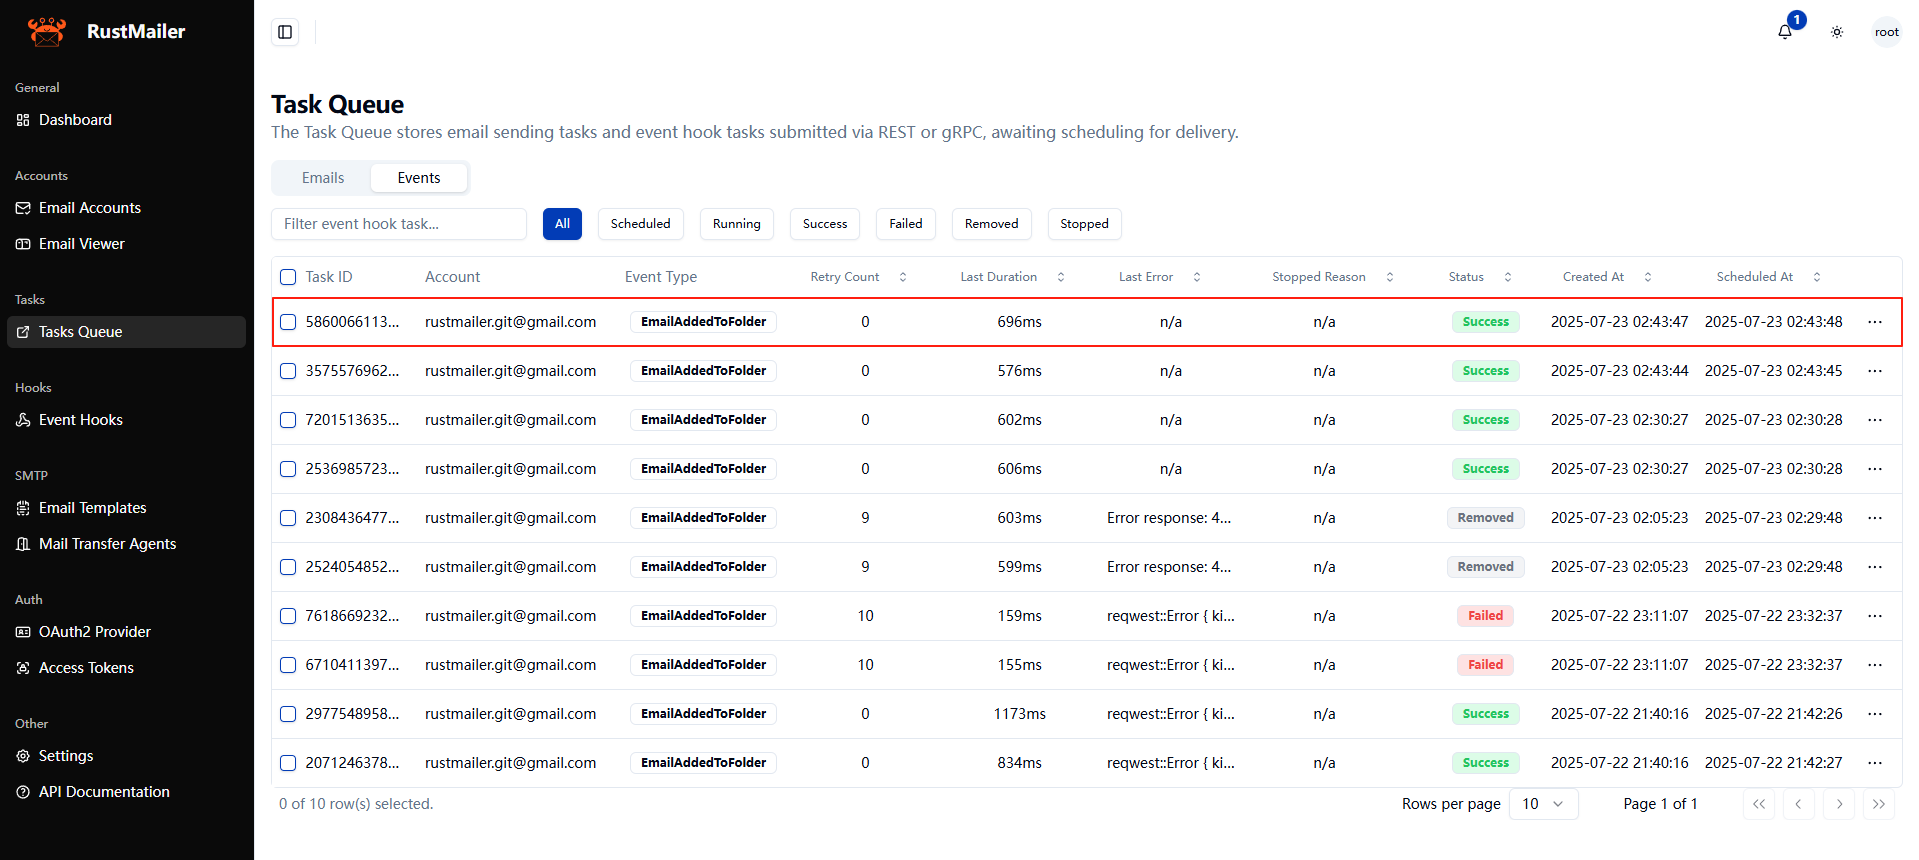Open row actions for task 5860066113
The image size is (1919, 860).
(1875, 322)
